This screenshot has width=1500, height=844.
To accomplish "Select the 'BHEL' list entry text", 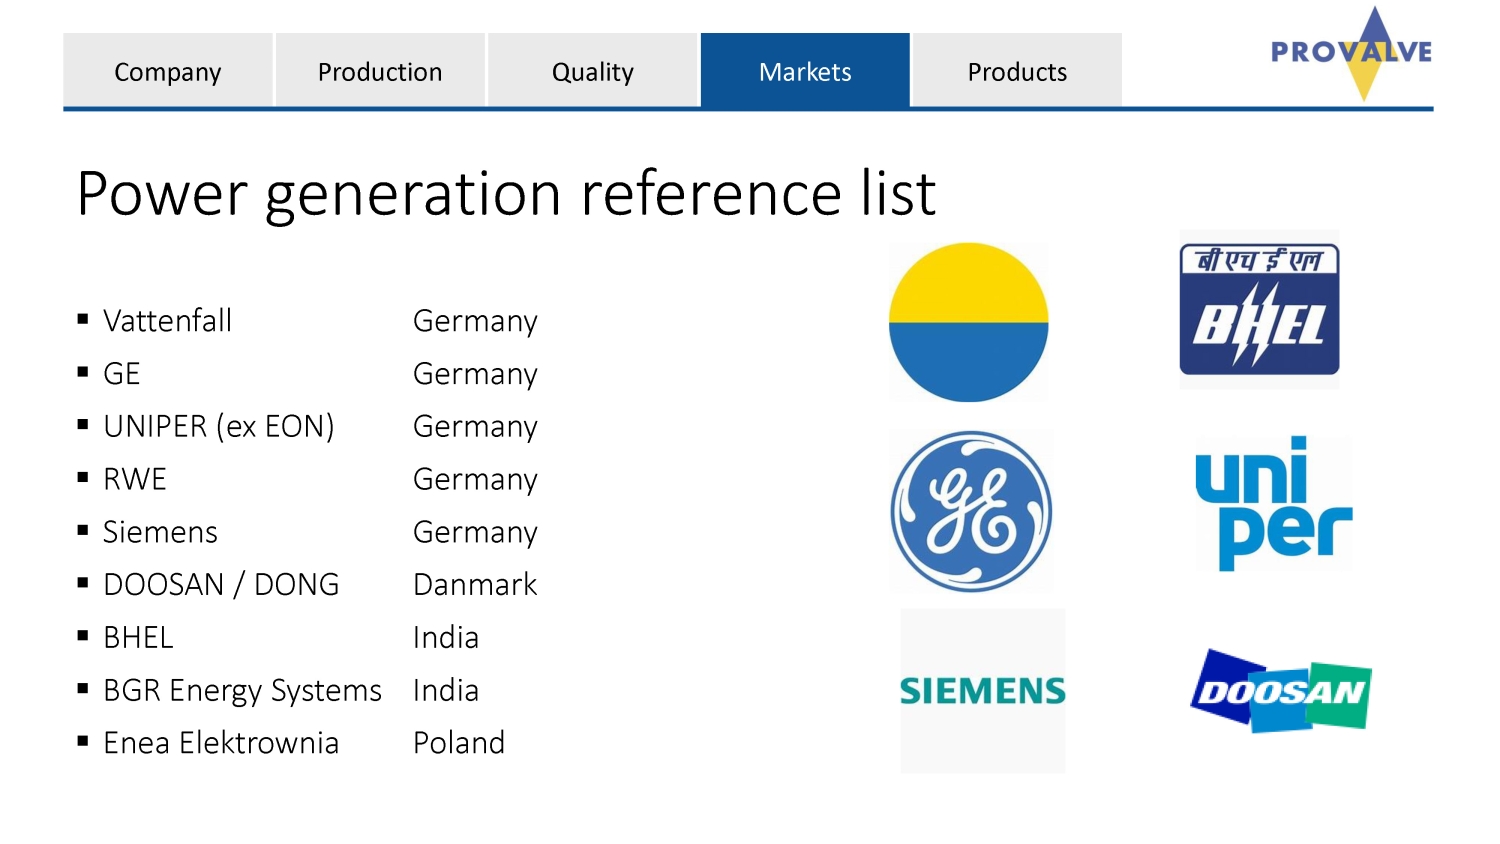I will 138,637.
